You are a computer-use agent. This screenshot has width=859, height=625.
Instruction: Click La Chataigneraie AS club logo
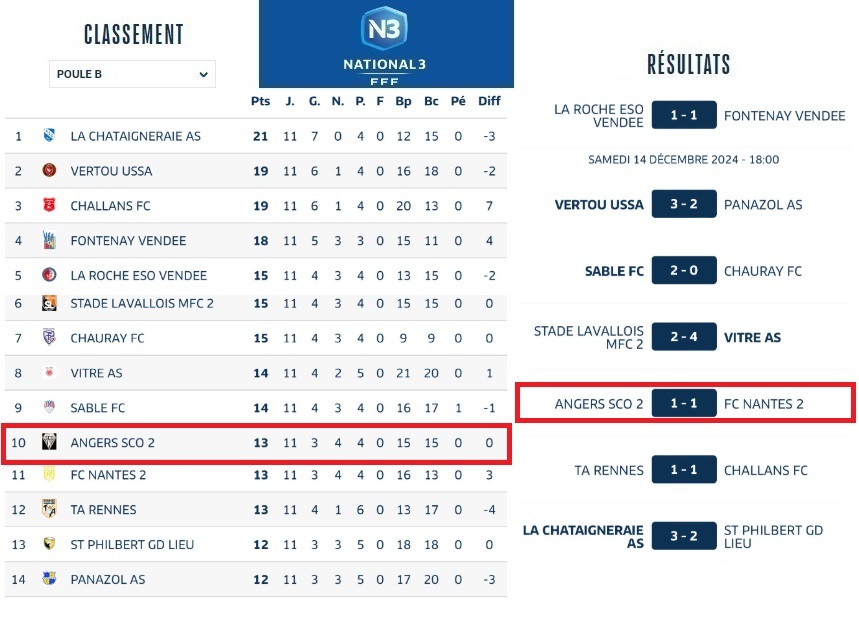click(x=49, y=136)
